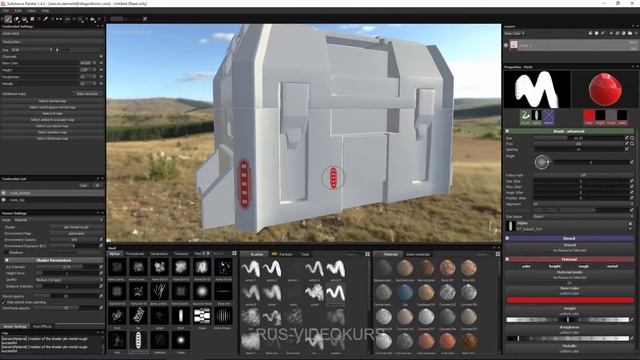Toggle visibility of Layer 1
This screenshot has width=640, height=360.
point(506,45)
